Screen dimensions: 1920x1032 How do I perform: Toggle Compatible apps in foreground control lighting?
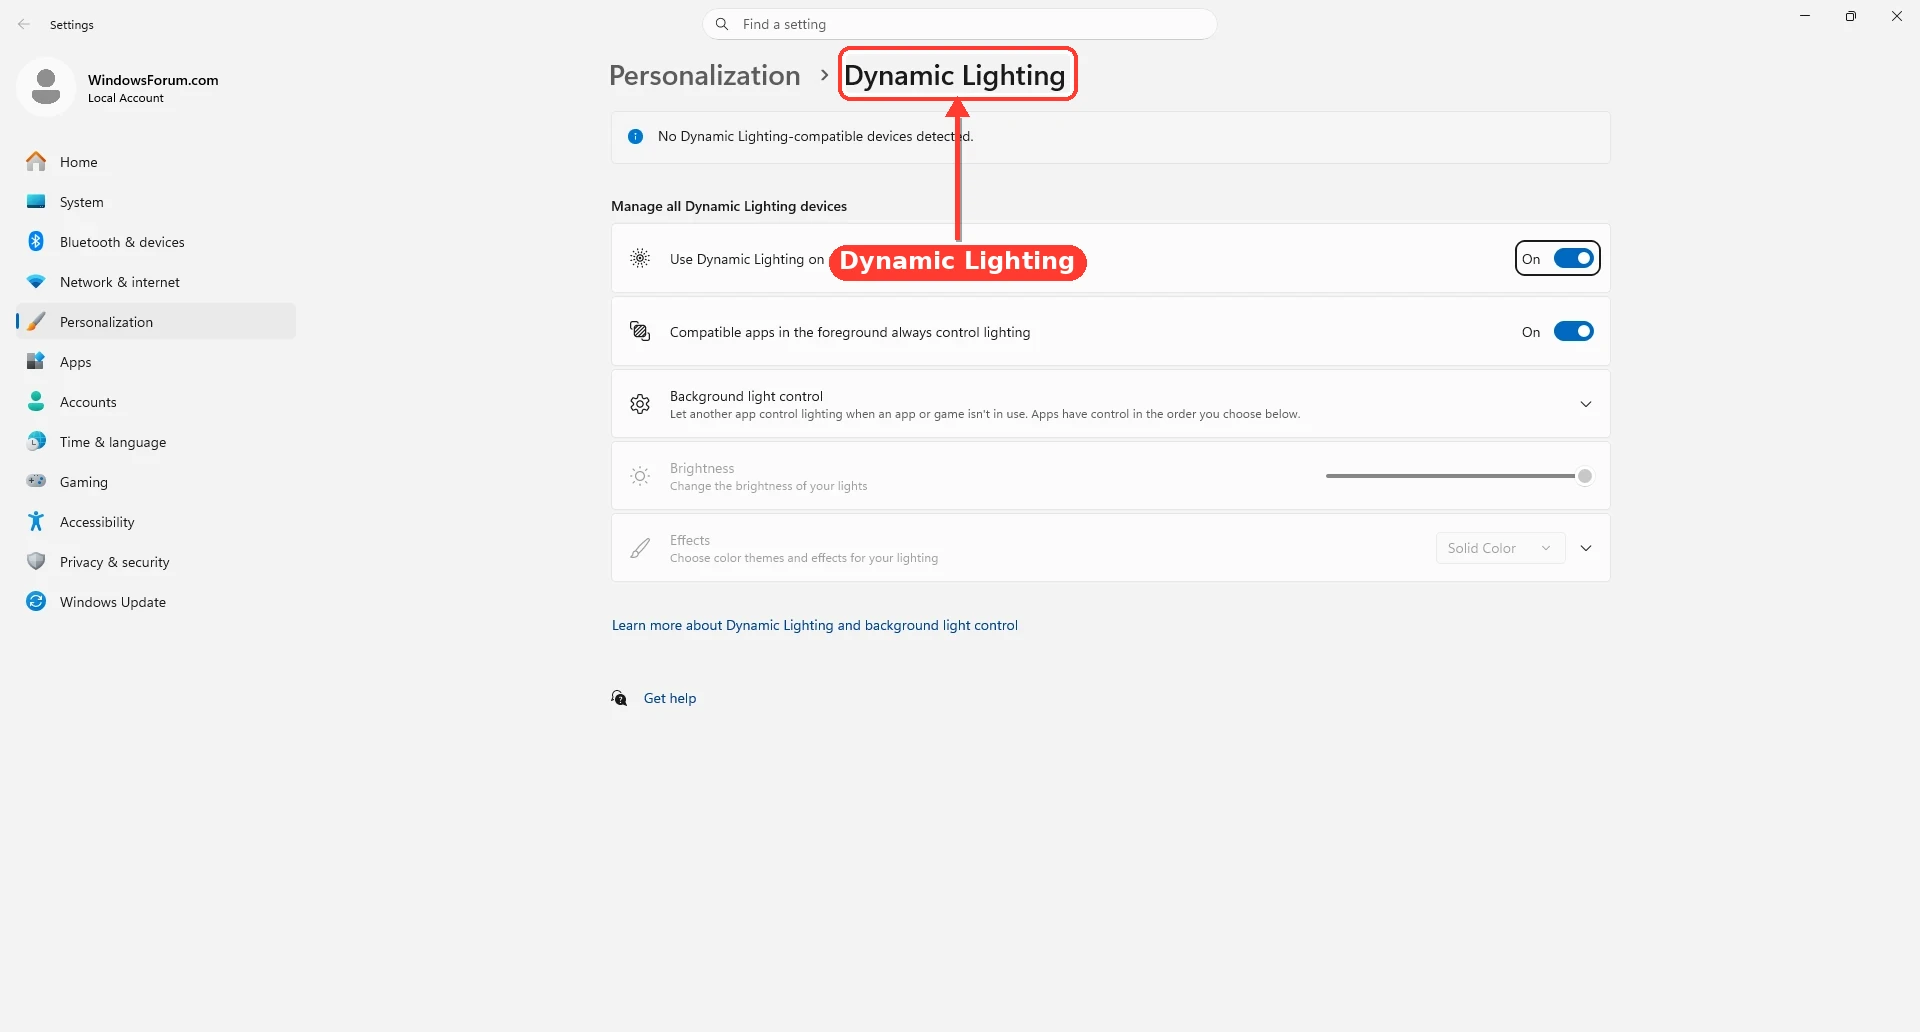click(1573, 331)
